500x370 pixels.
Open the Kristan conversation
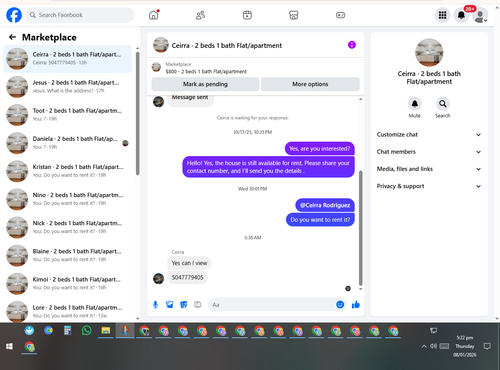[68, 171]
